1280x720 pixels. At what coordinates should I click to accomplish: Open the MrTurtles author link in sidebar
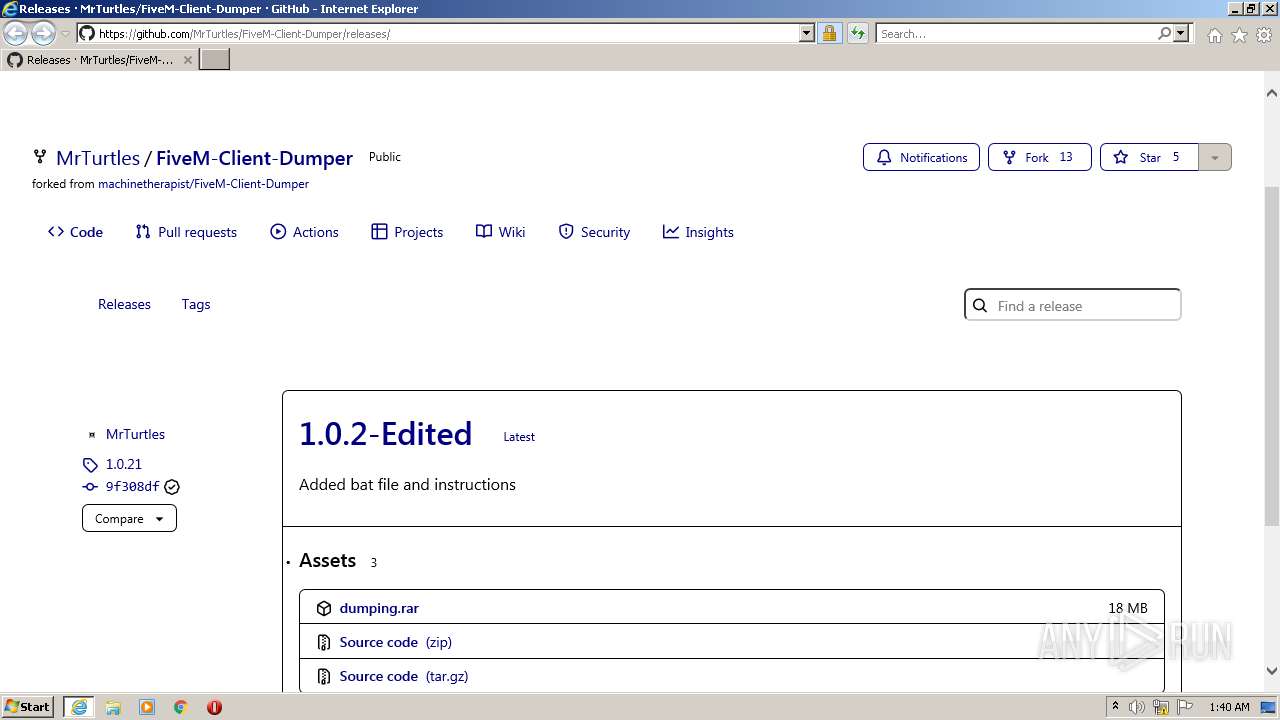pyautogui.click(x=135, y=434)
